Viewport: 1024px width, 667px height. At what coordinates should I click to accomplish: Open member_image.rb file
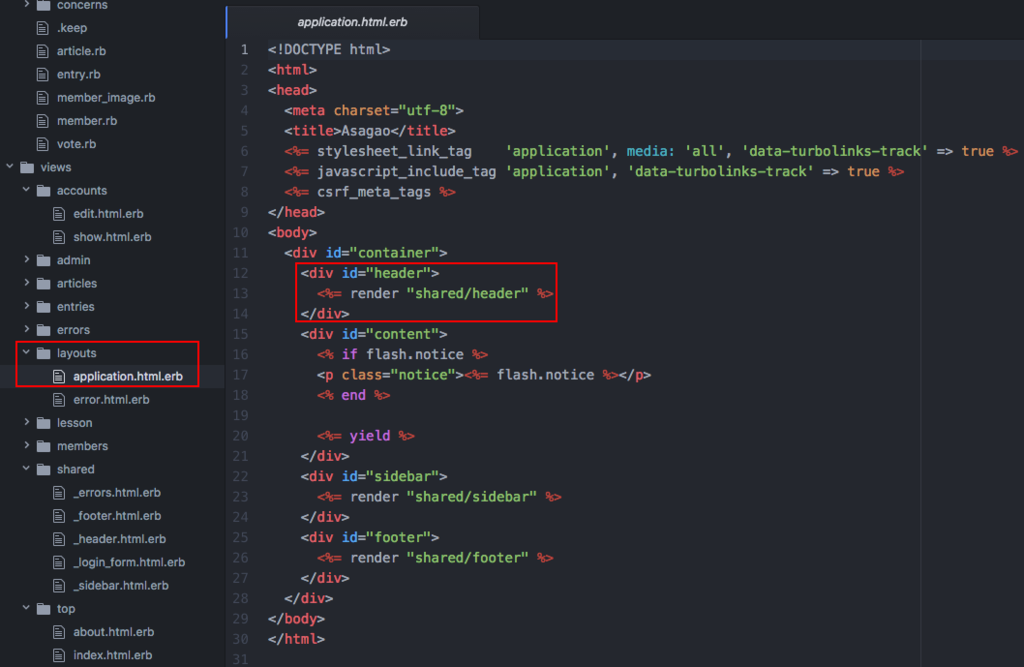(x=106, y=97)
